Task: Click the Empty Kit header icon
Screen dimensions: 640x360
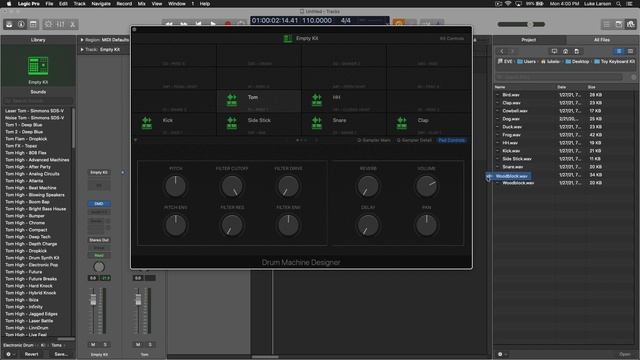Action: click(x=288, y=38)
